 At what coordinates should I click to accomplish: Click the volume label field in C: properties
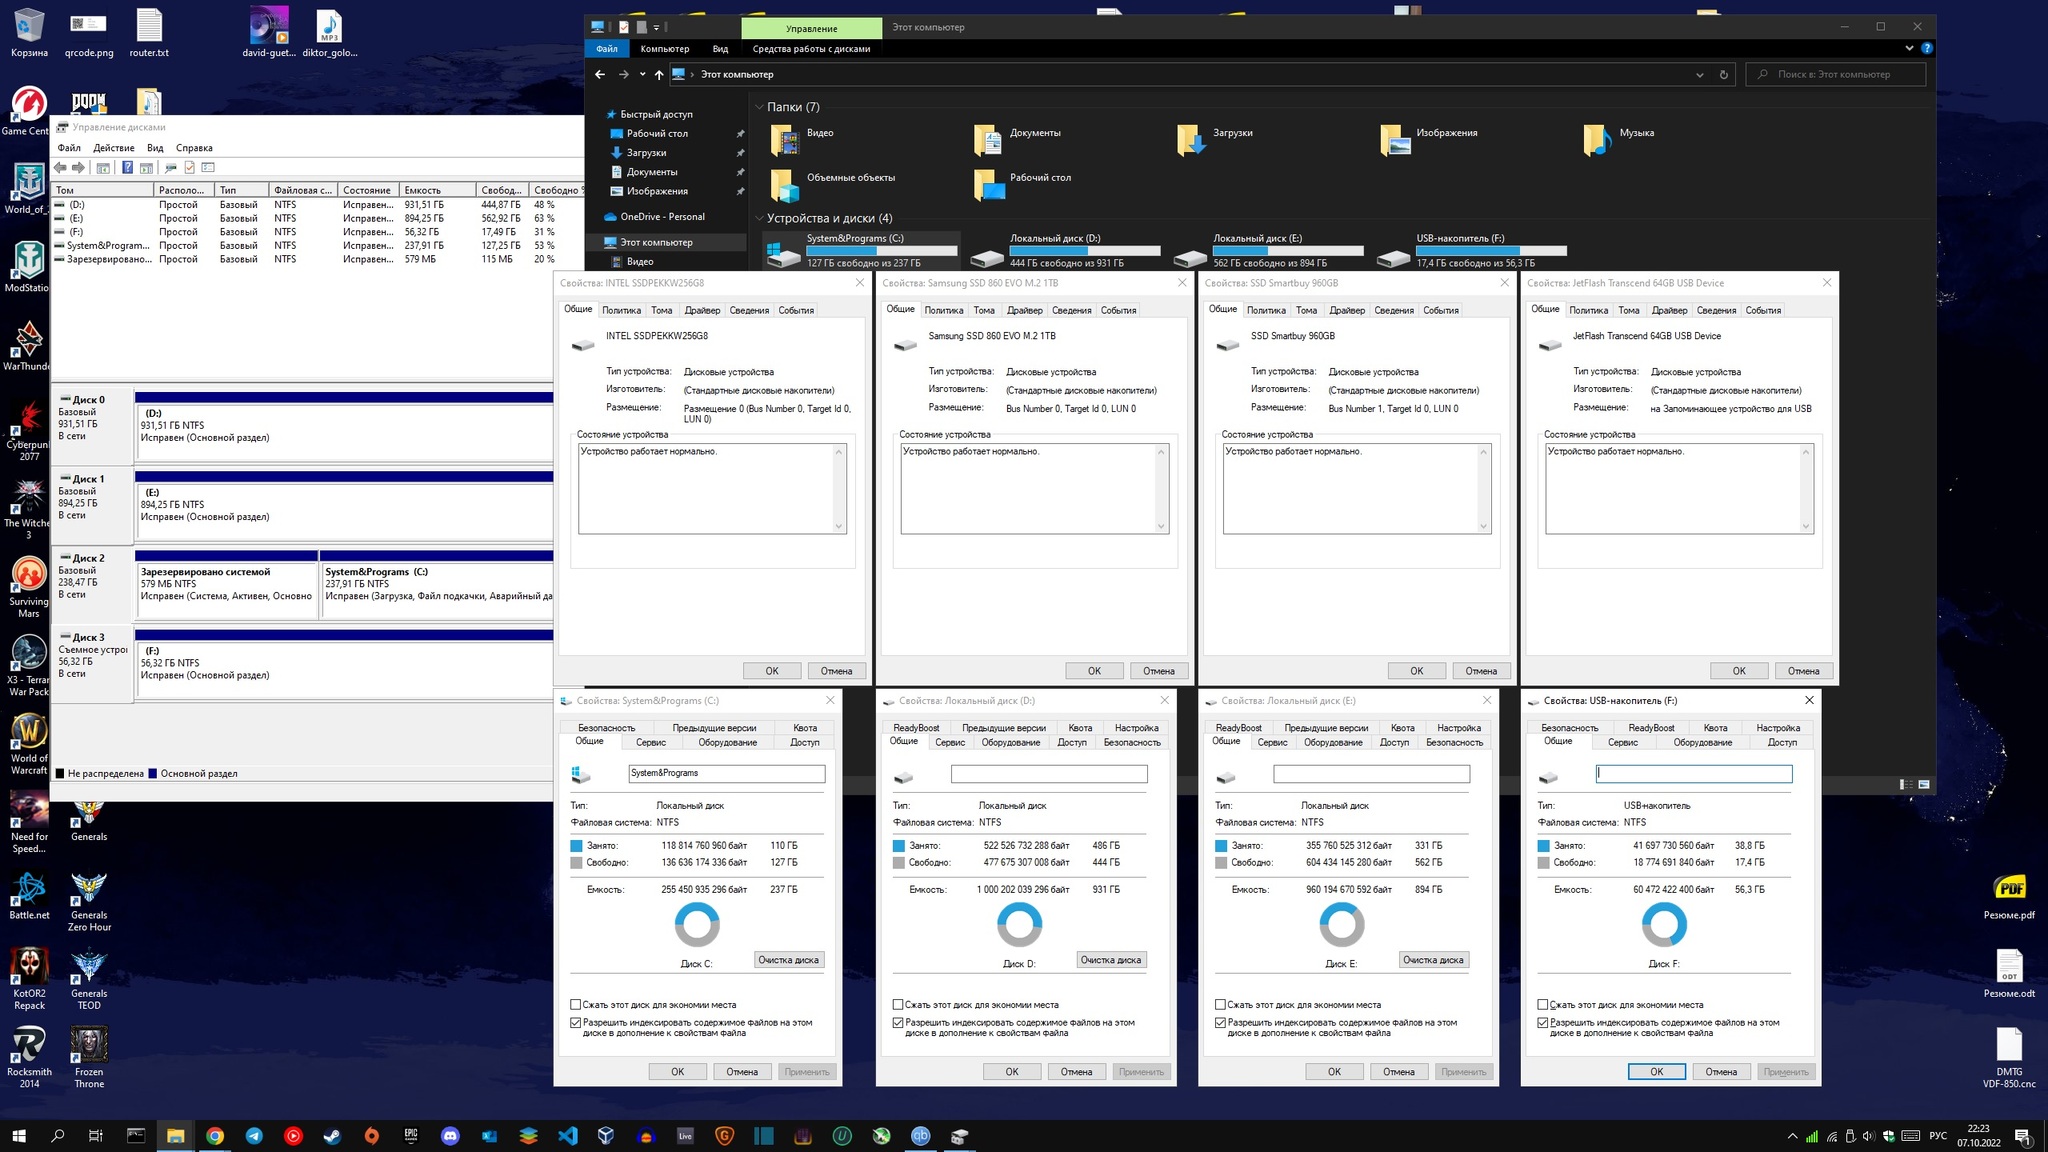727,773
